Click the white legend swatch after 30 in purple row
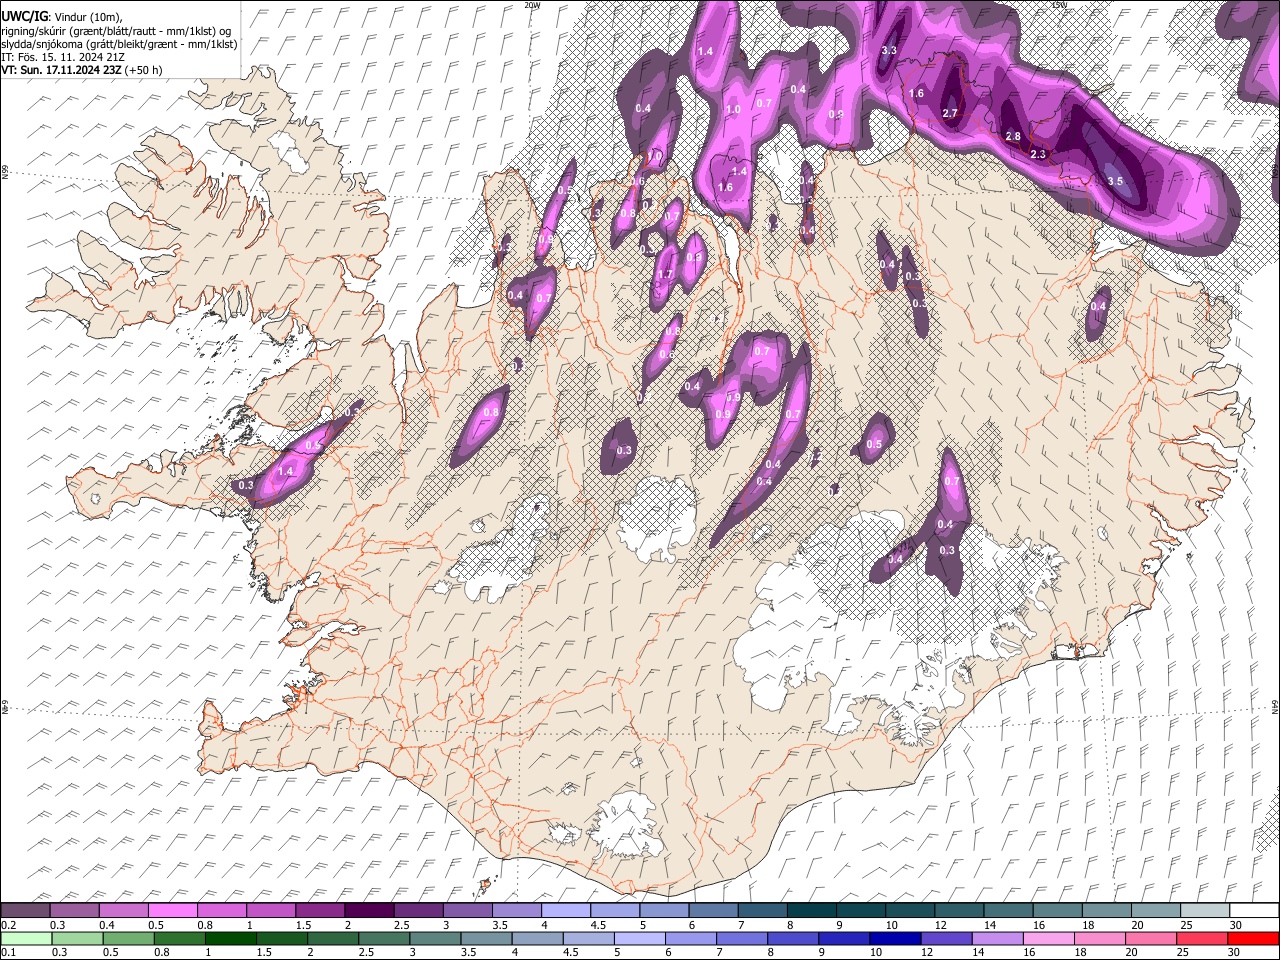1280x960 pixels. coord(1255,911)
